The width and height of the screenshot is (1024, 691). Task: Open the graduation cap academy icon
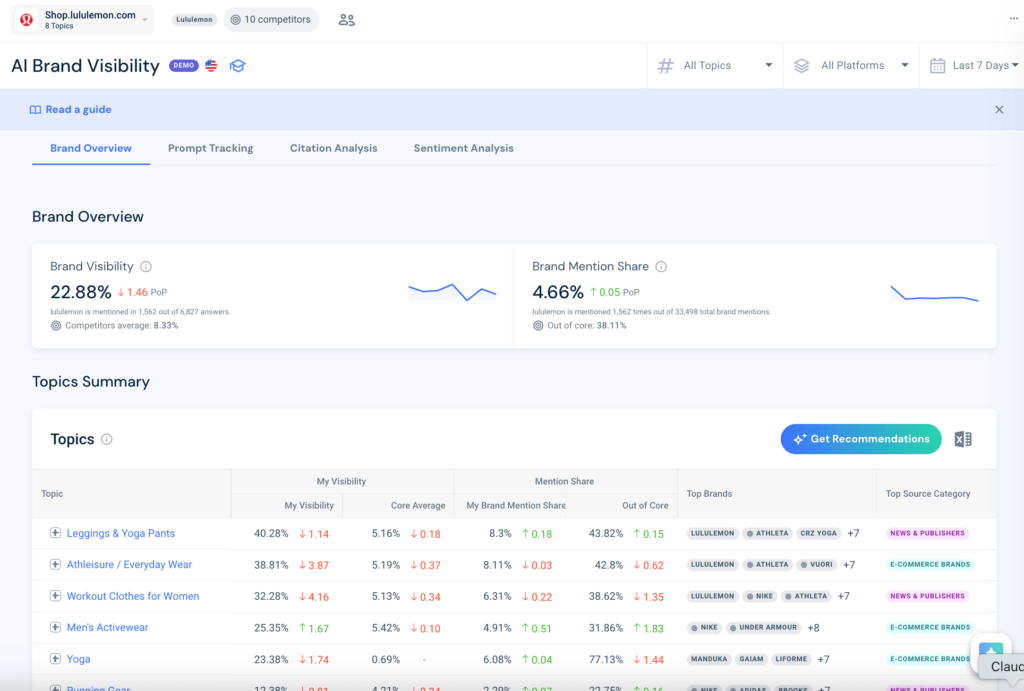point(237,66)
